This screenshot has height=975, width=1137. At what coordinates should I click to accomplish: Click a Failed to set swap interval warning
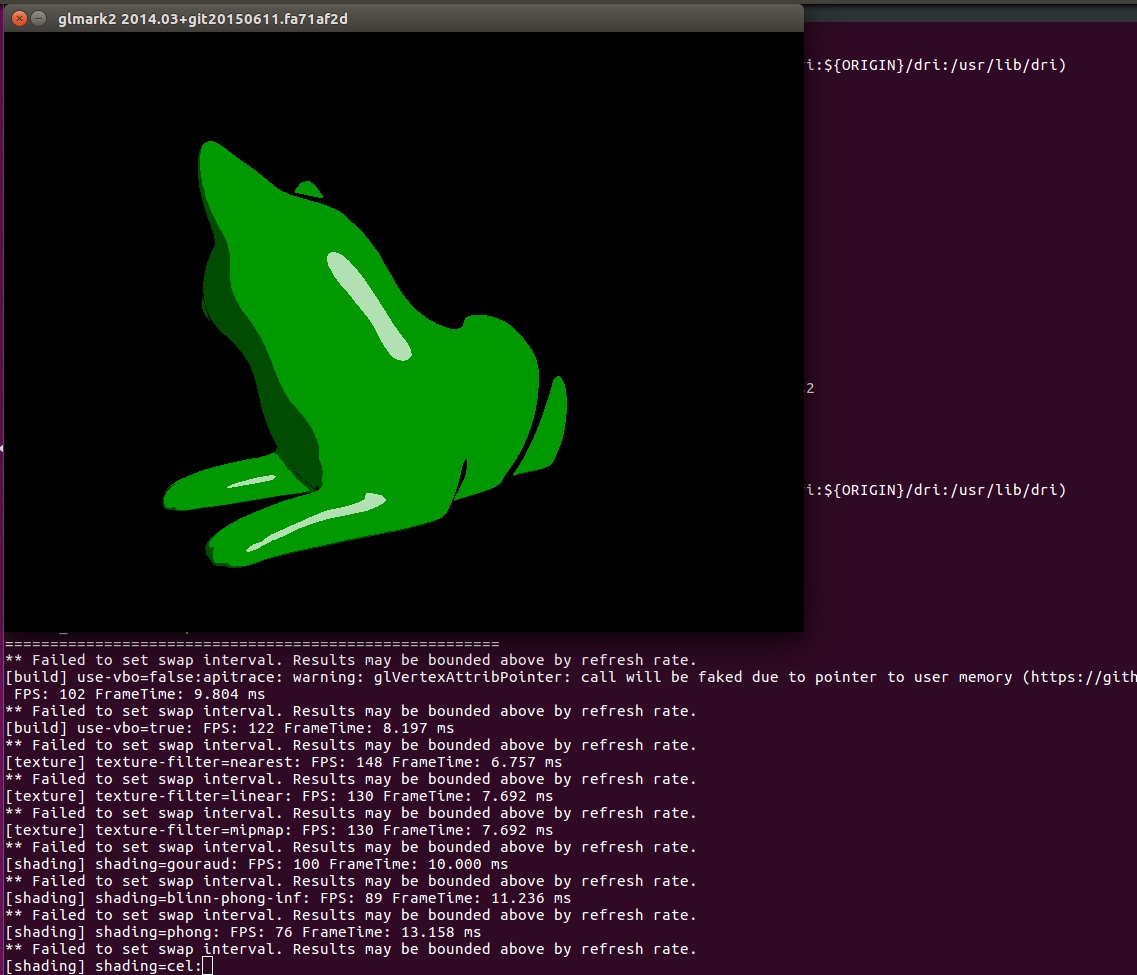tap(350, 660)
